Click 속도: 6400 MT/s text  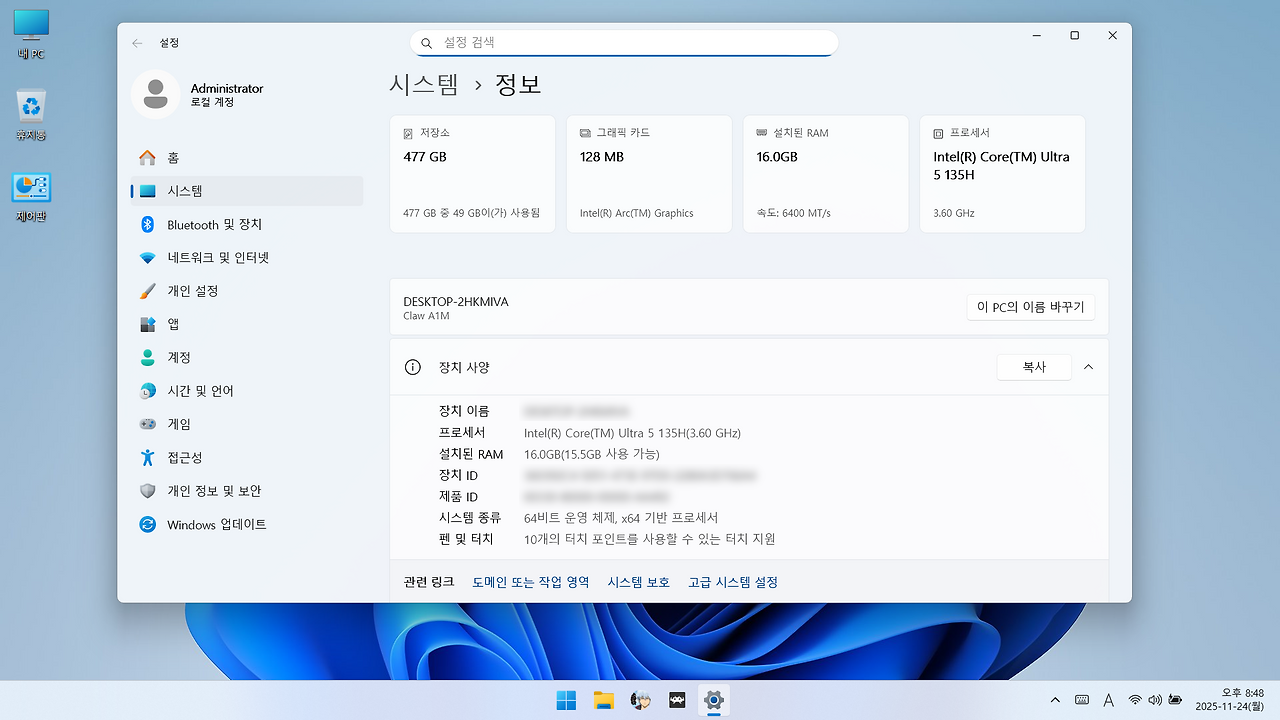(794, 213)
